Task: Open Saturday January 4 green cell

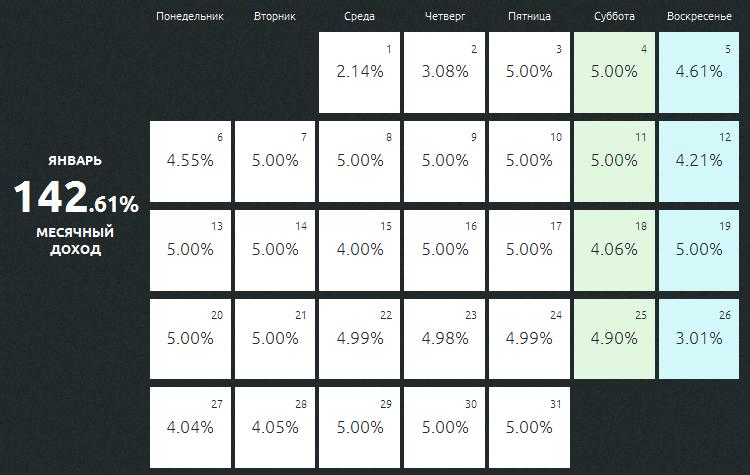Action: coord(614,72)
